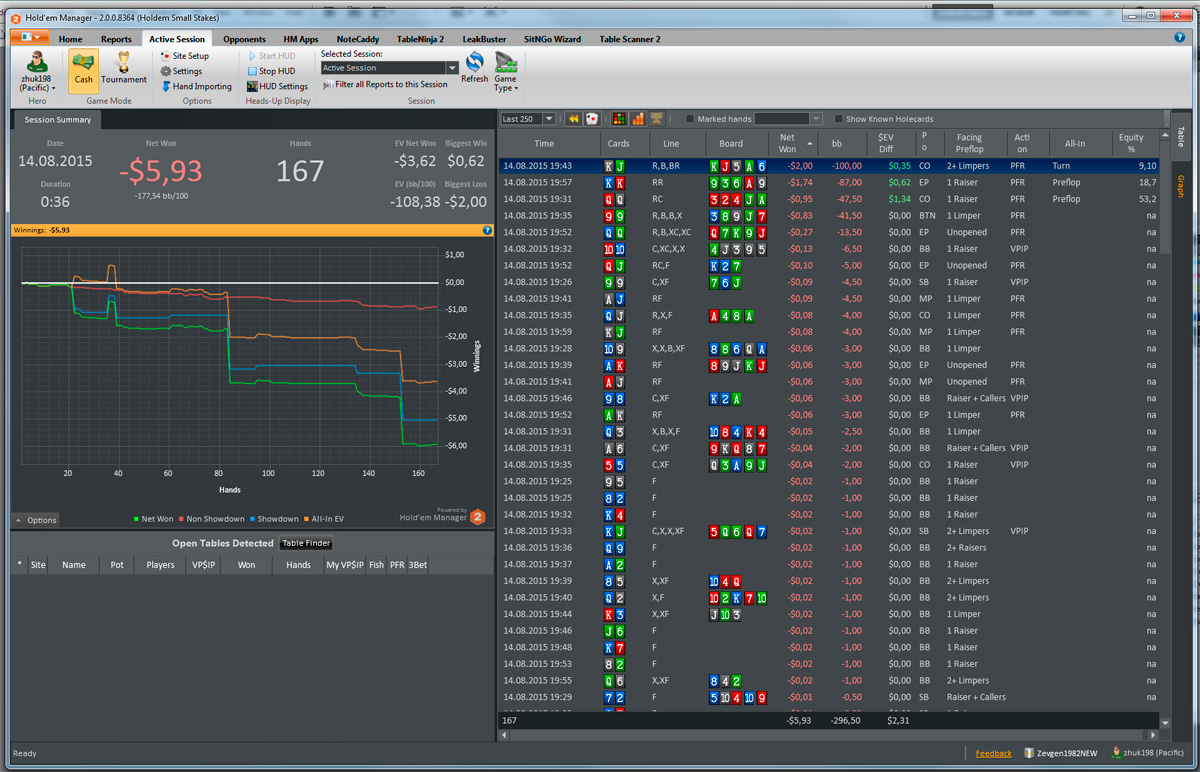Viewport: 1200px width, 772px height.
Task: Click Start HUD
Action: point(271,56)
